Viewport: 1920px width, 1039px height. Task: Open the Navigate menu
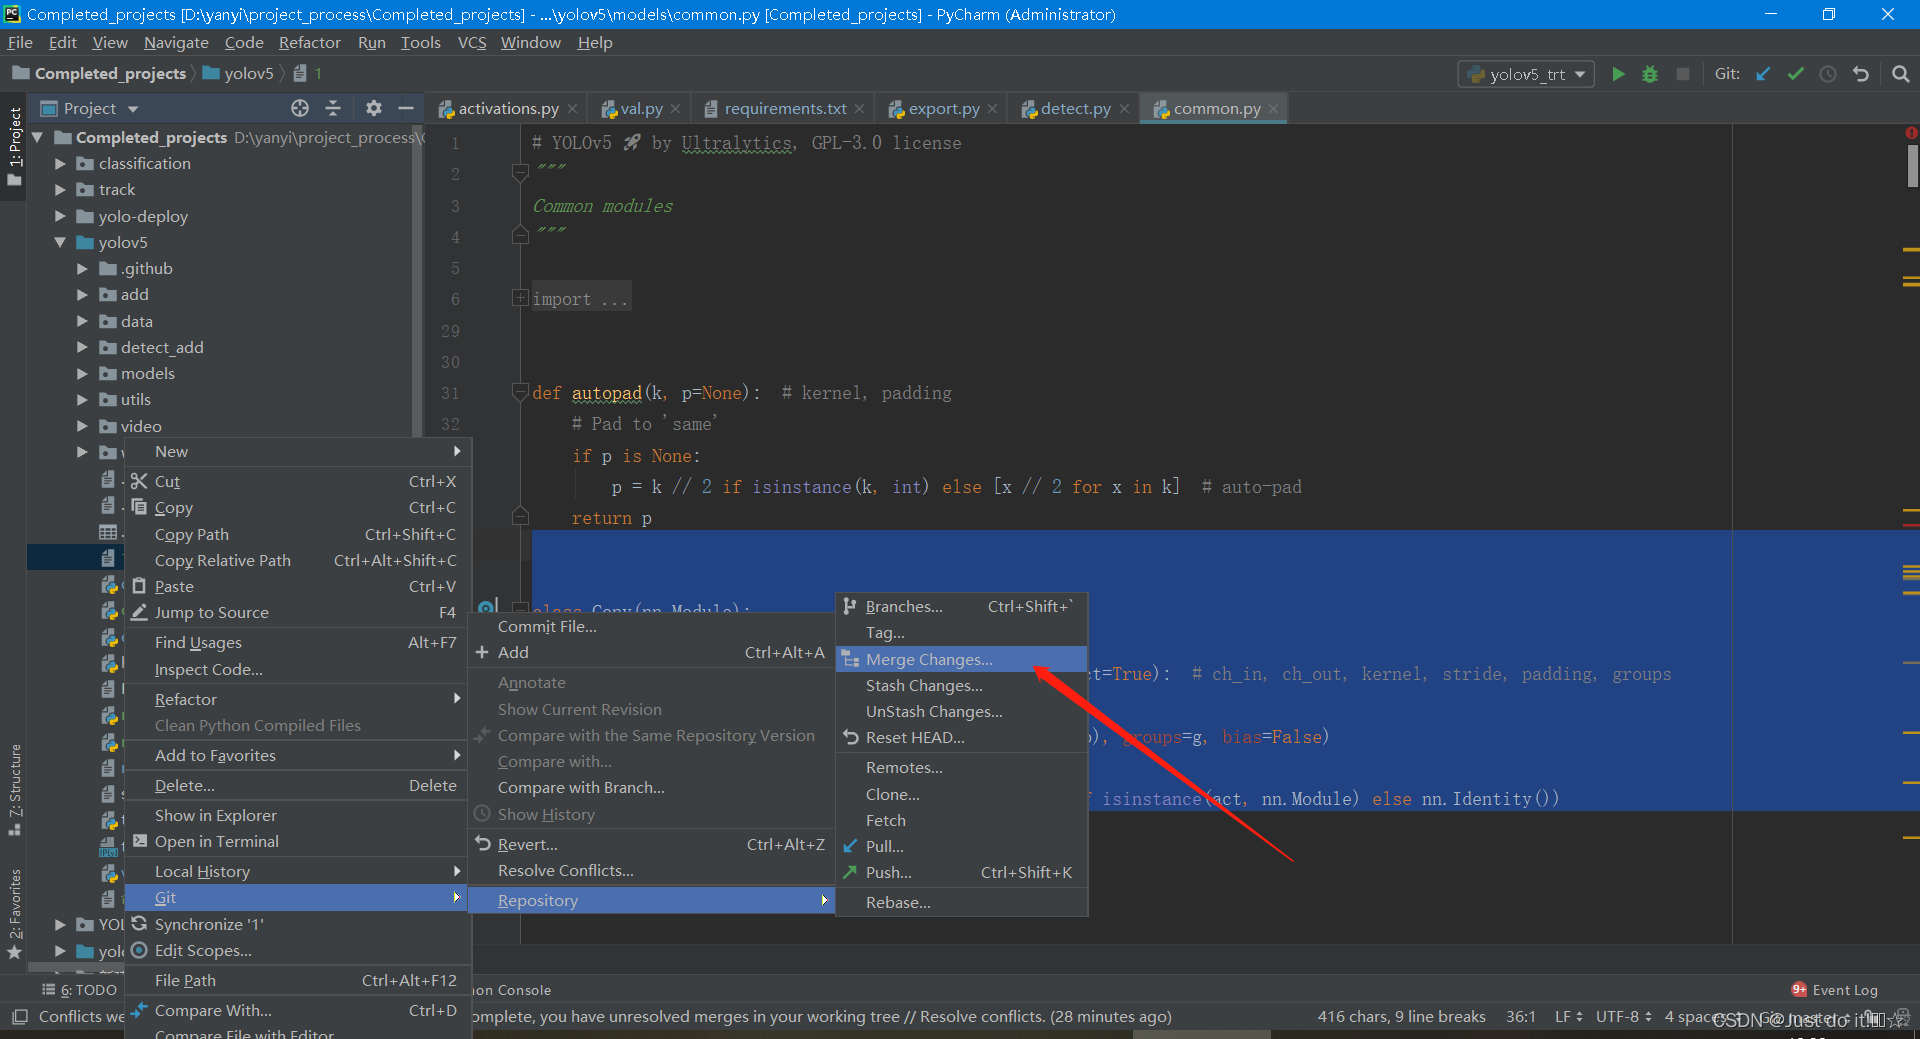(x=176, y=42)
